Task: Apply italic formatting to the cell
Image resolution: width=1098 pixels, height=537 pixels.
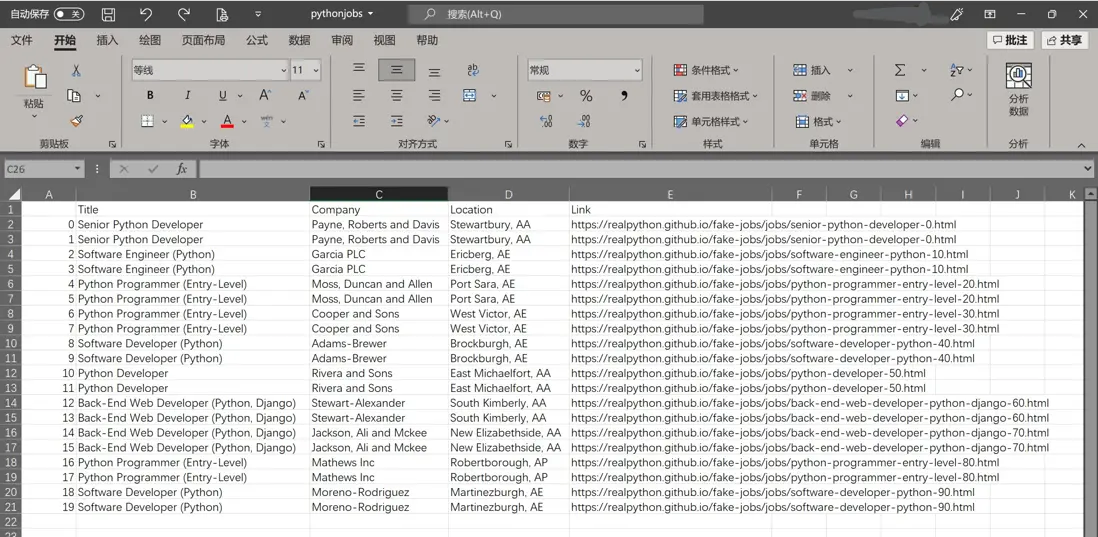Action: click(x=187, y=96)
